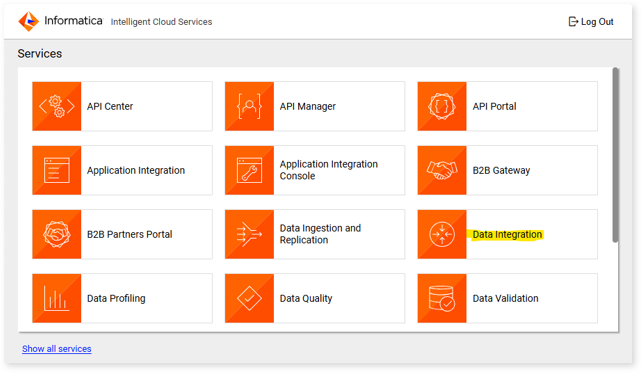Open the highlighted Data Integration tile label

[x=507, y=235]
